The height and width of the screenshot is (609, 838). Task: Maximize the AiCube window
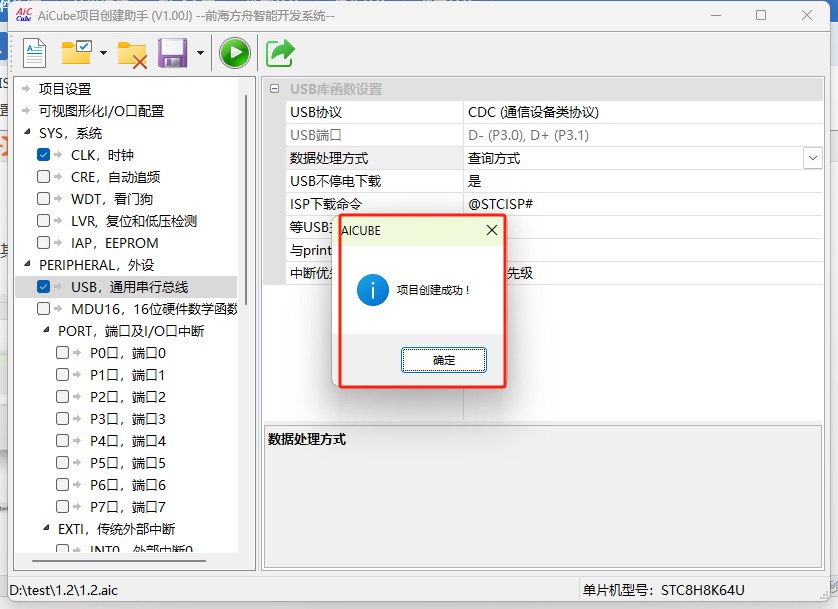click(x=761, y=15)
